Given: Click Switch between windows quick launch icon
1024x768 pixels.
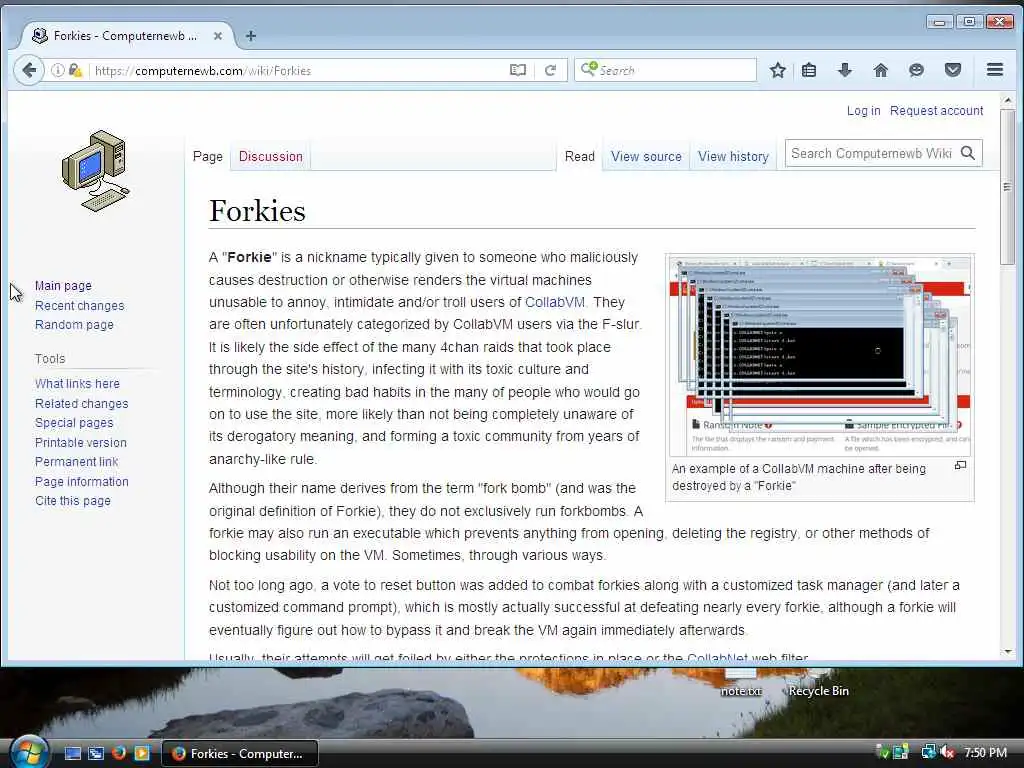Looking at the screenshot, I should click(96, 753).
